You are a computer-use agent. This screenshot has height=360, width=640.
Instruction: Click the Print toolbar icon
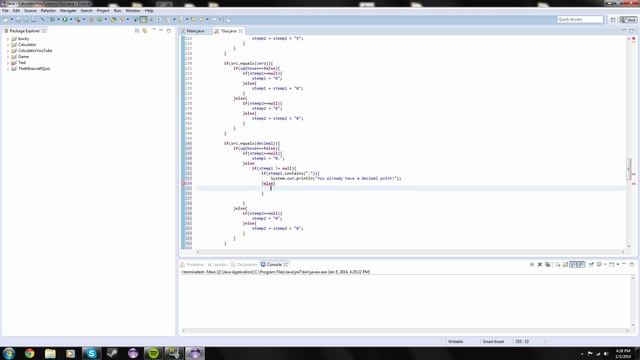34,20
